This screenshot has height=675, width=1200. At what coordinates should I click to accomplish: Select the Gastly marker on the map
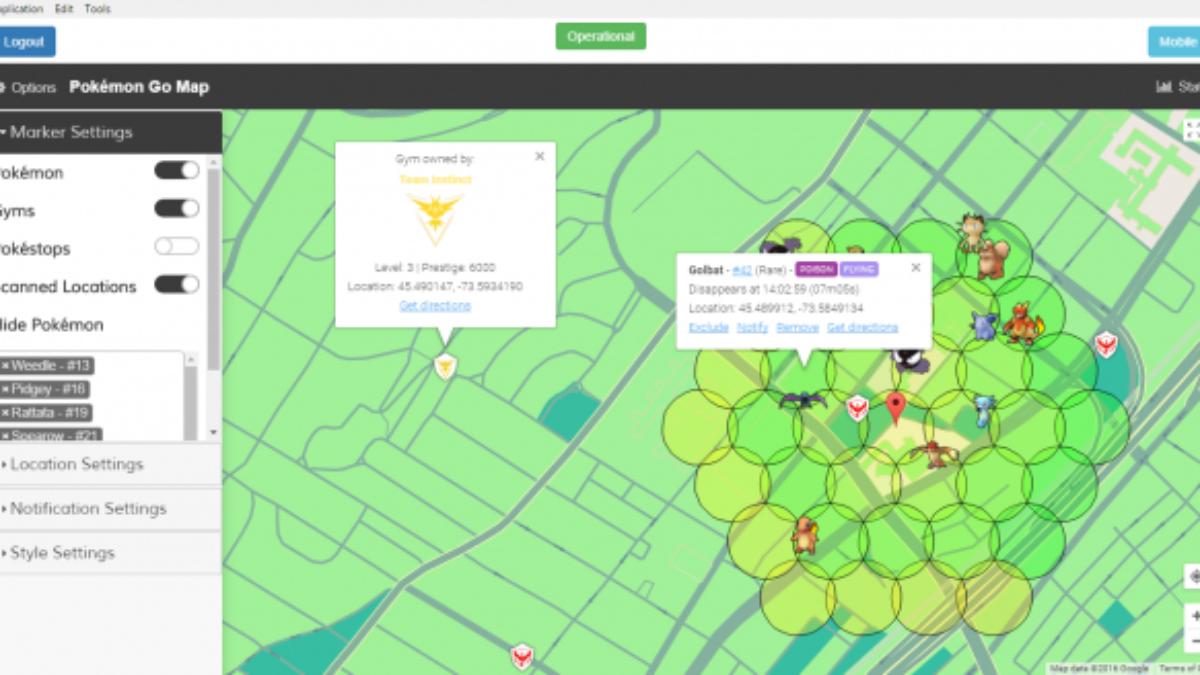coord(910,359)
